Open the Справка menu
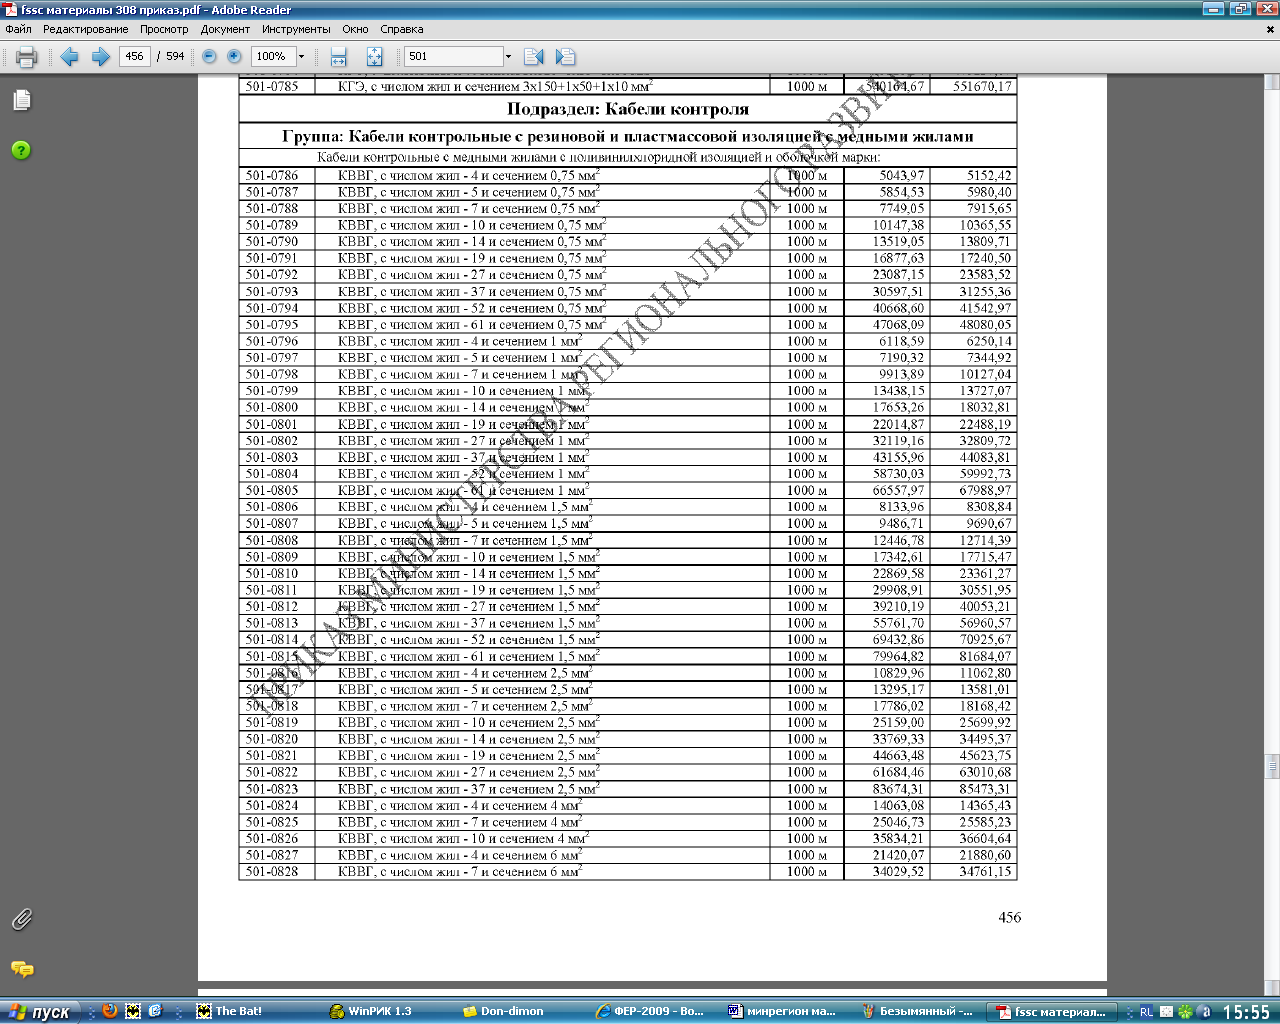 (x=401, y=29)
